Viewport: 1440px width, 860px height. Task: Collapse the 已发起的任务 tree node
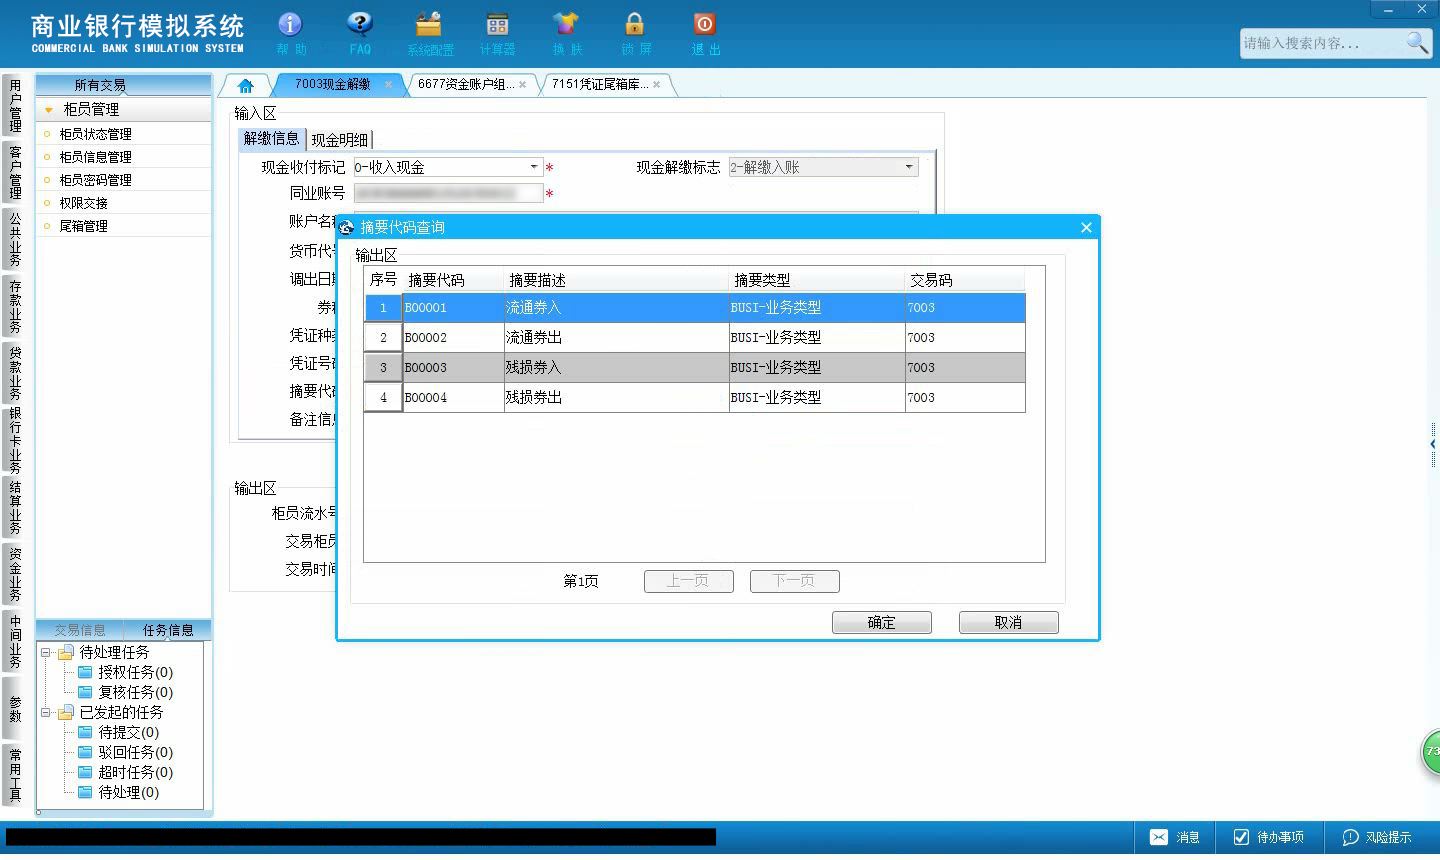[45, 712]
